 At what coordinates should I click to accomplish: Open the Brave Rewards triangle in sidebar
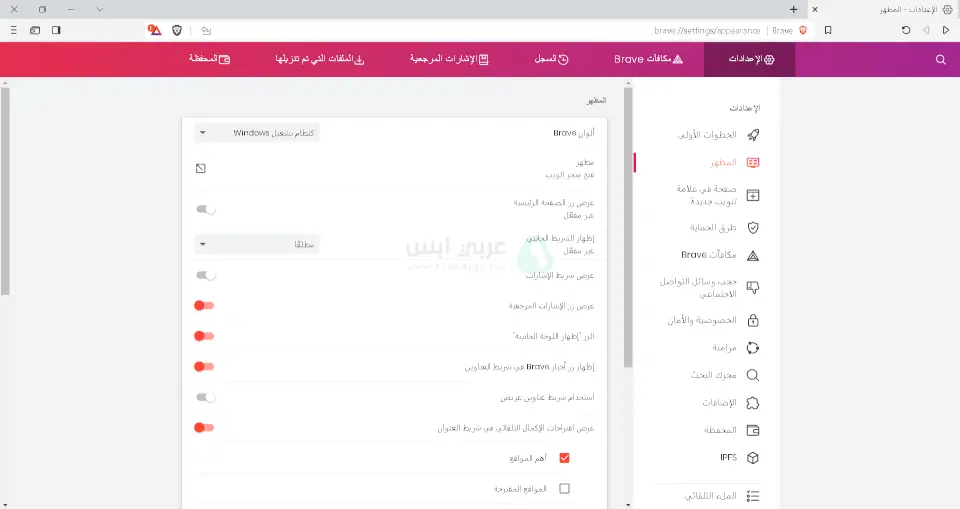(753, 255)
